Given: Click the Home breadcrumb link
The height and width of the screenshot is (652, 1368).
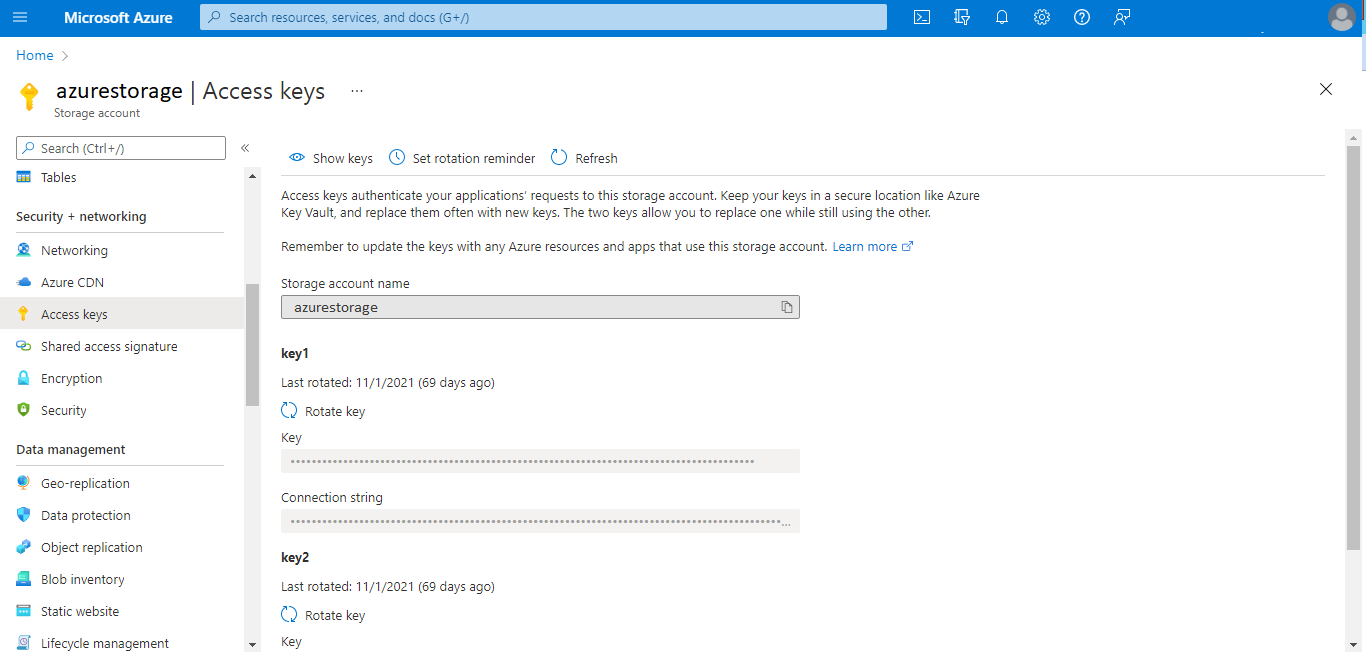Looking at the screenshot, I should [x=34, y=55].
